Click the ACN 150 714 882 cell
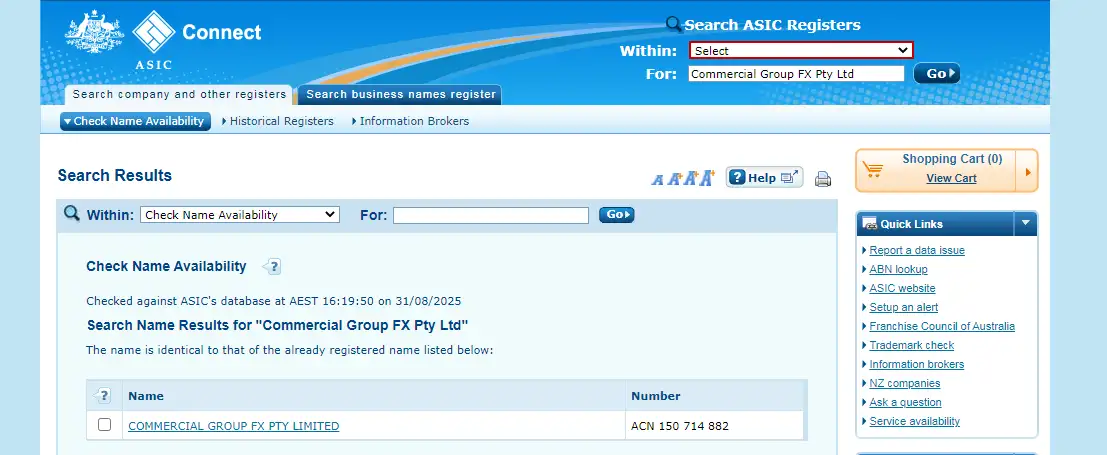The width and height of the screenshot is (1107, 455). [x=714, y=426]
